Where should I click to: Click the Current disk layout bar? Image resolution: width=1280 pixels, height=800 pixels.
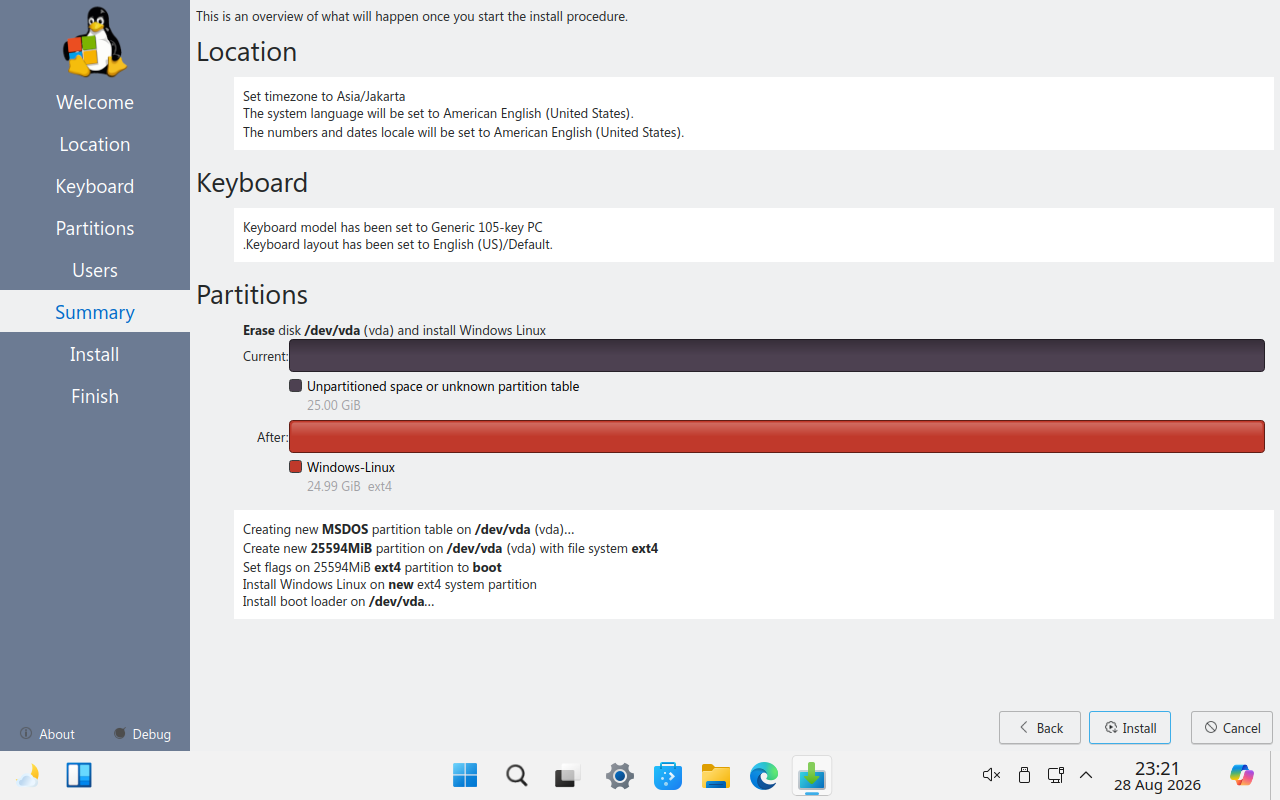click(x=777, y=356)
